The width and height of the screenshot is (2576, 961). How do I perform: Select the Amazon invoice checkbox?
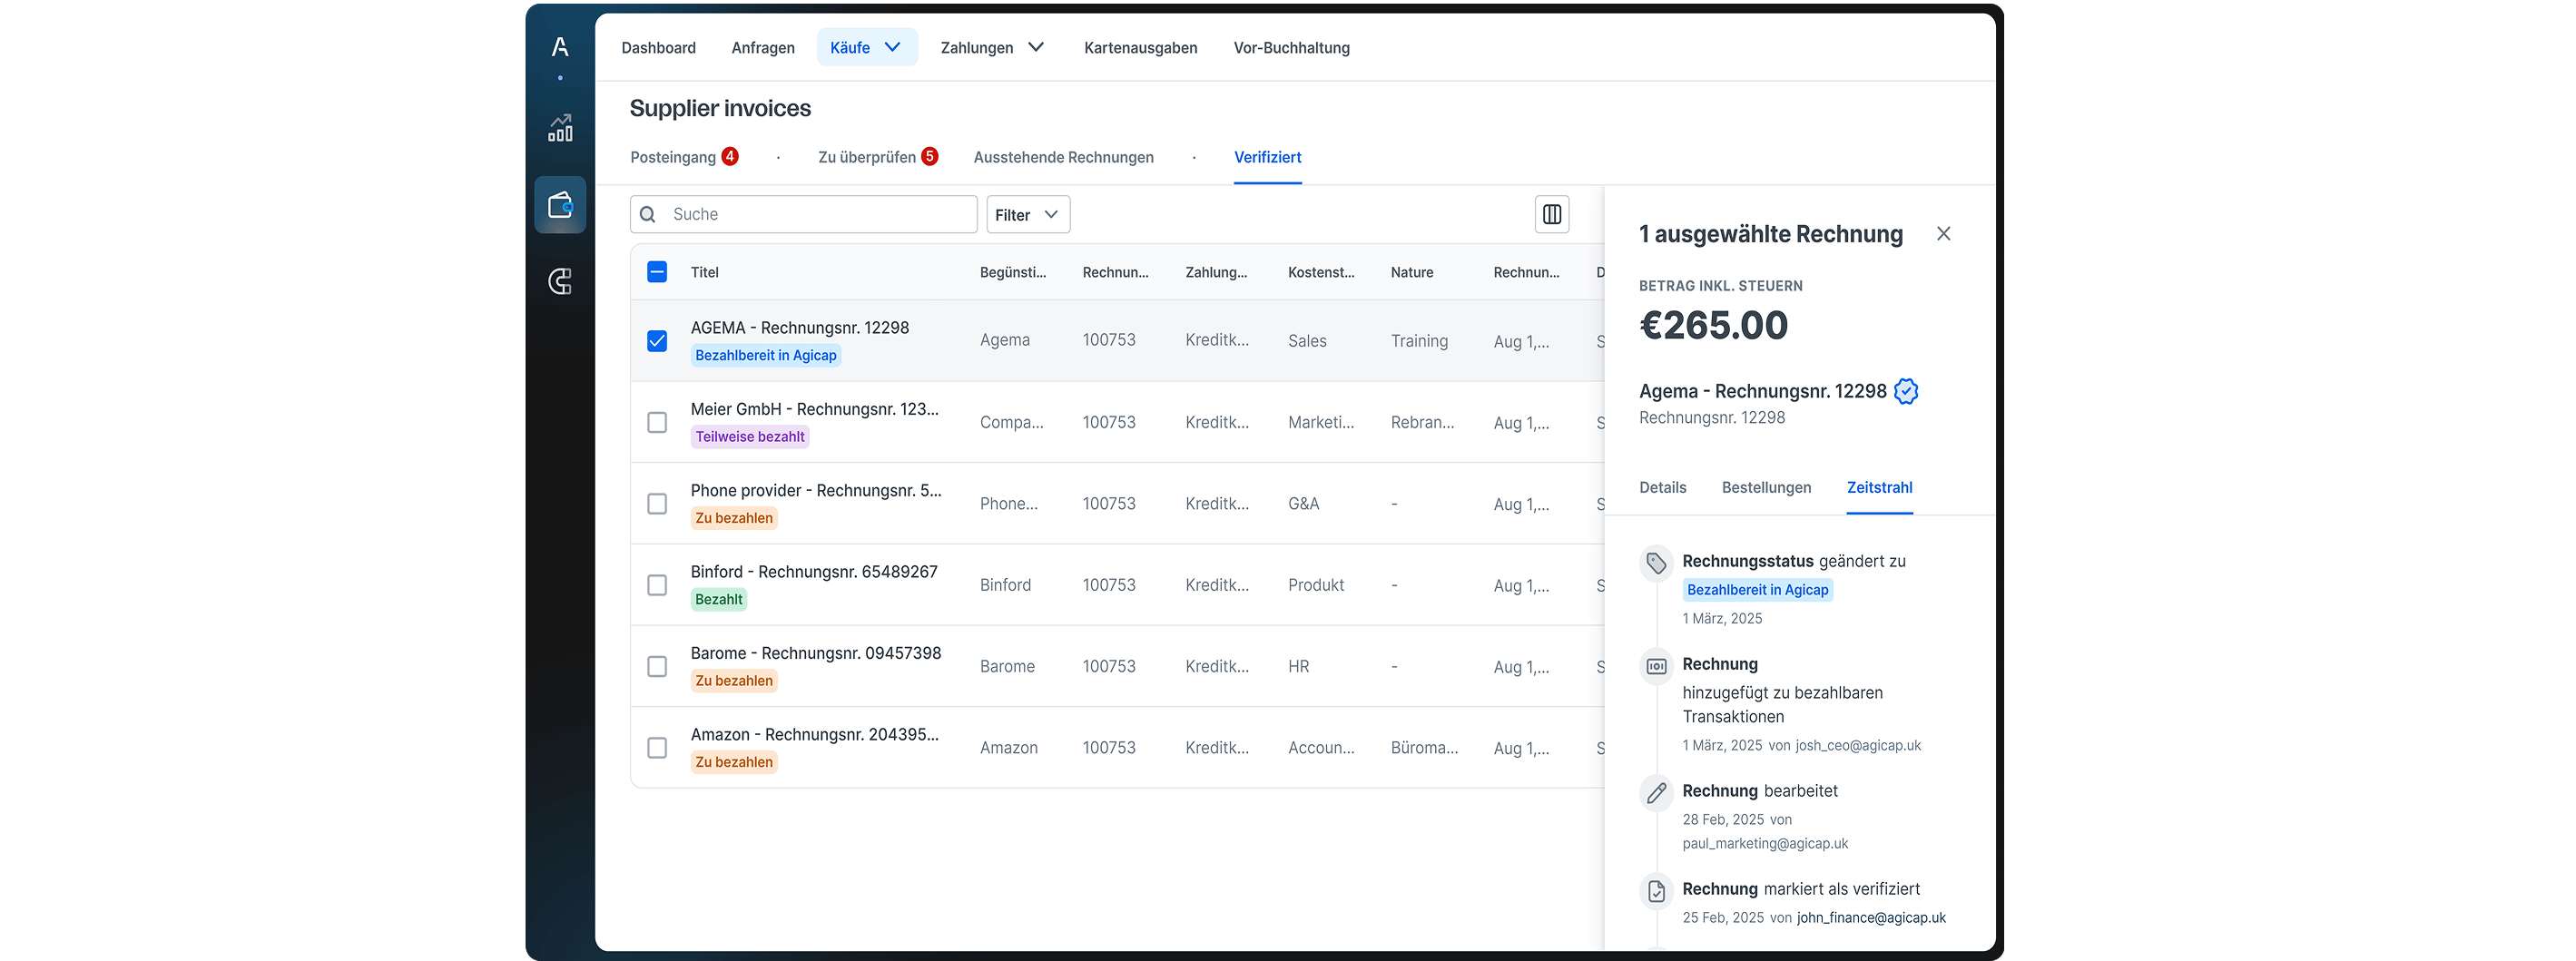point(657,747)
